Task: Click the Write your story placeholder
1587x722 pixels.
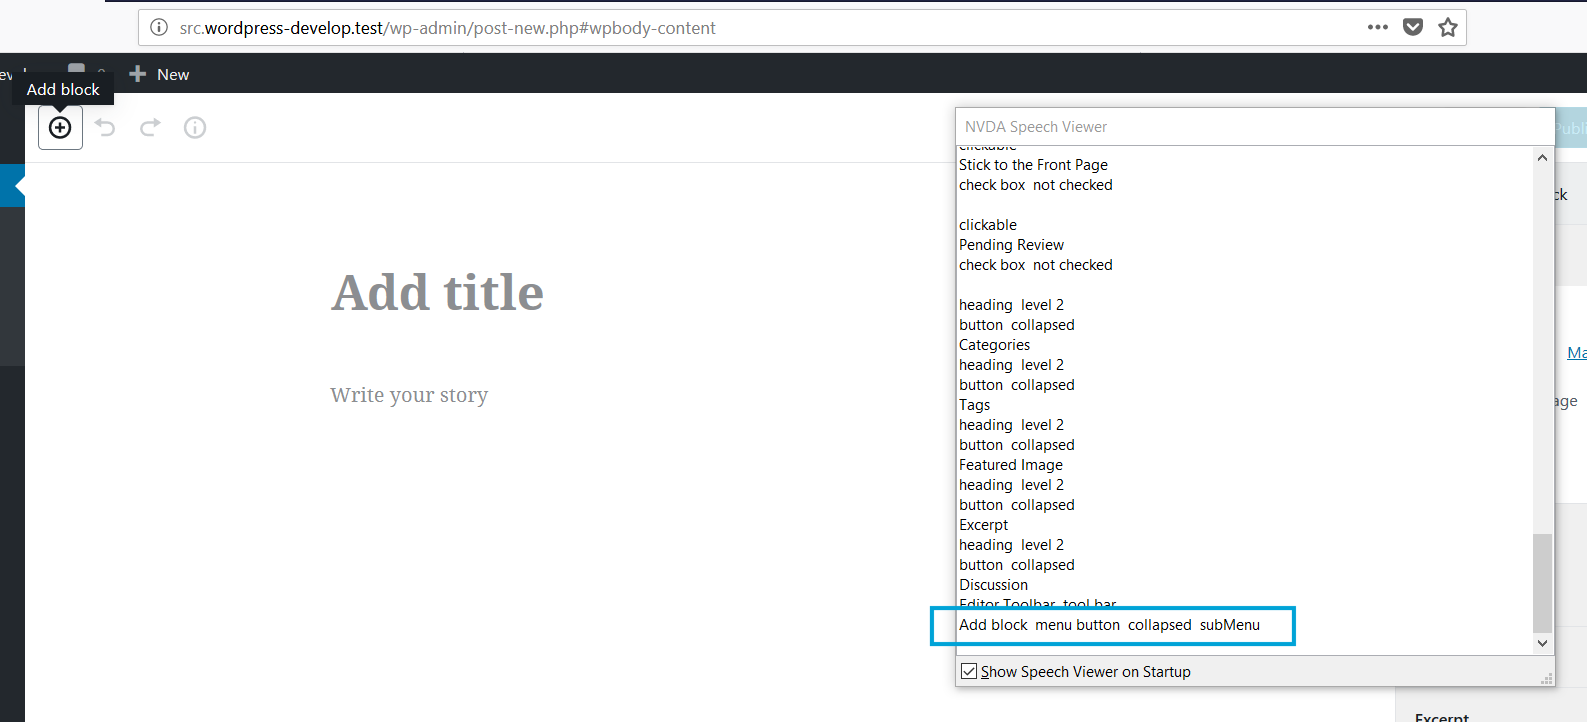Action: pyautogui.click(x=409, y=395)
